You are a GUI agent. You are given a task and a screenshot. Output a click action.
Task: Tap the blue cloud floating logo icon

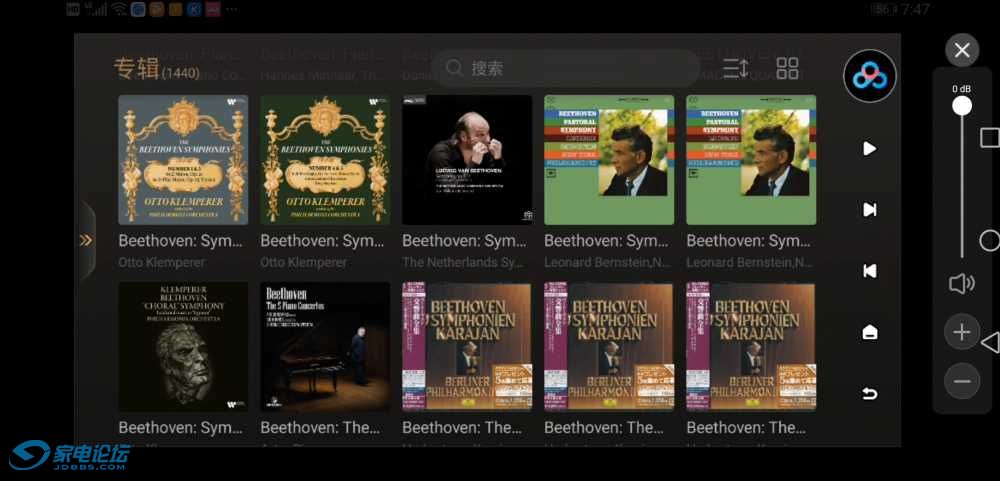870,77
